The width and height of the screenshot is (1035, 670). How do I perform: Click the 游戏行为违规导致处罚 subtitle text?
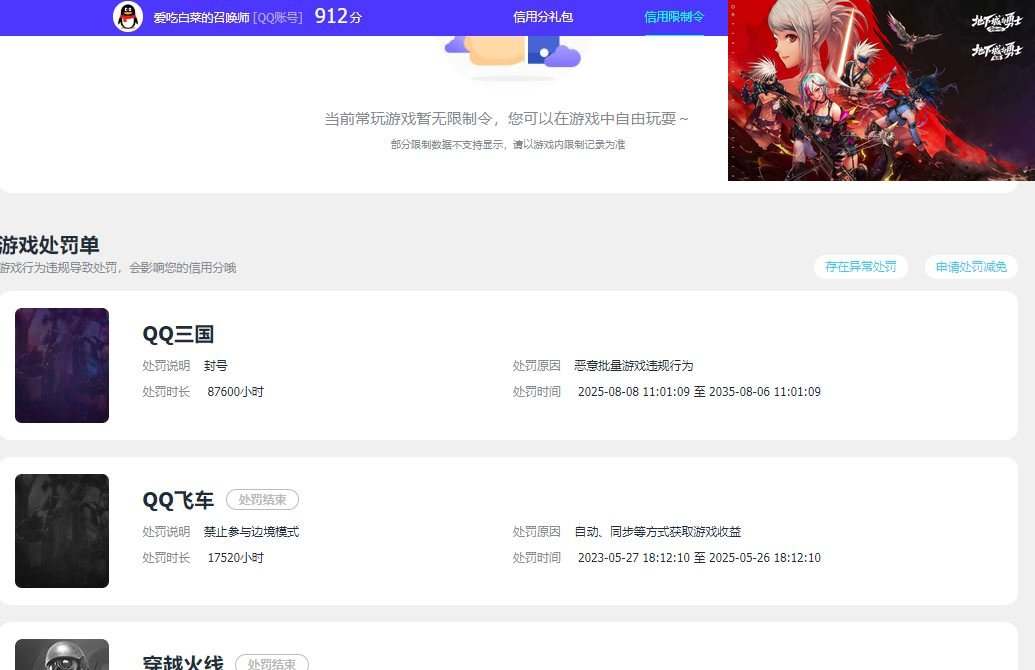[x=118, y=267]
